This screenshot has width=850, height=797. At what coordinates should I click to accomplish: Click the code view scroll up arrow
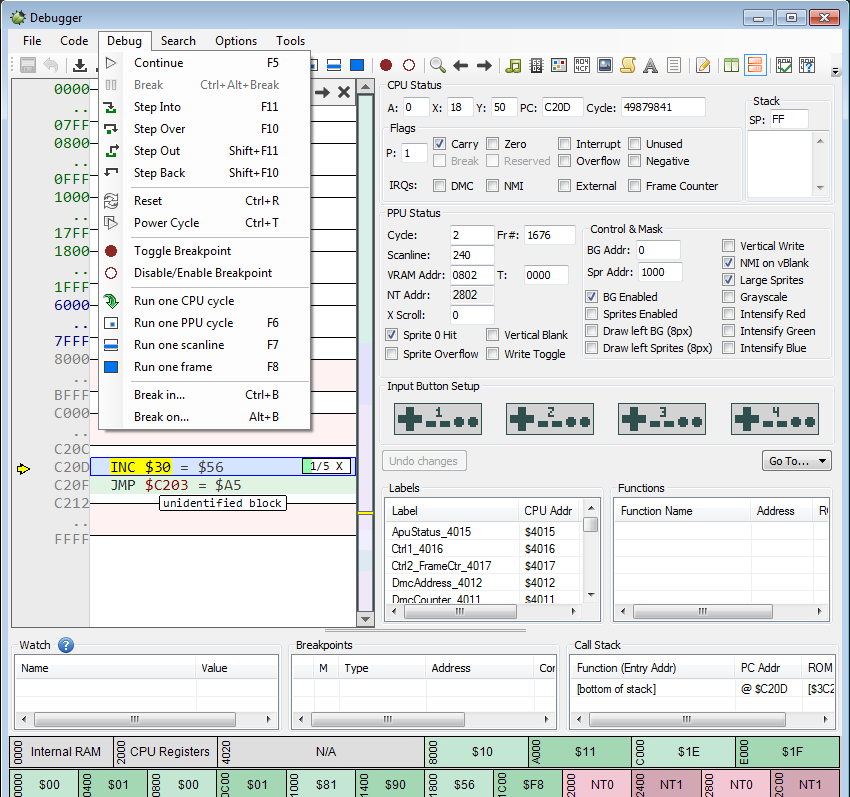coord(365,87)
